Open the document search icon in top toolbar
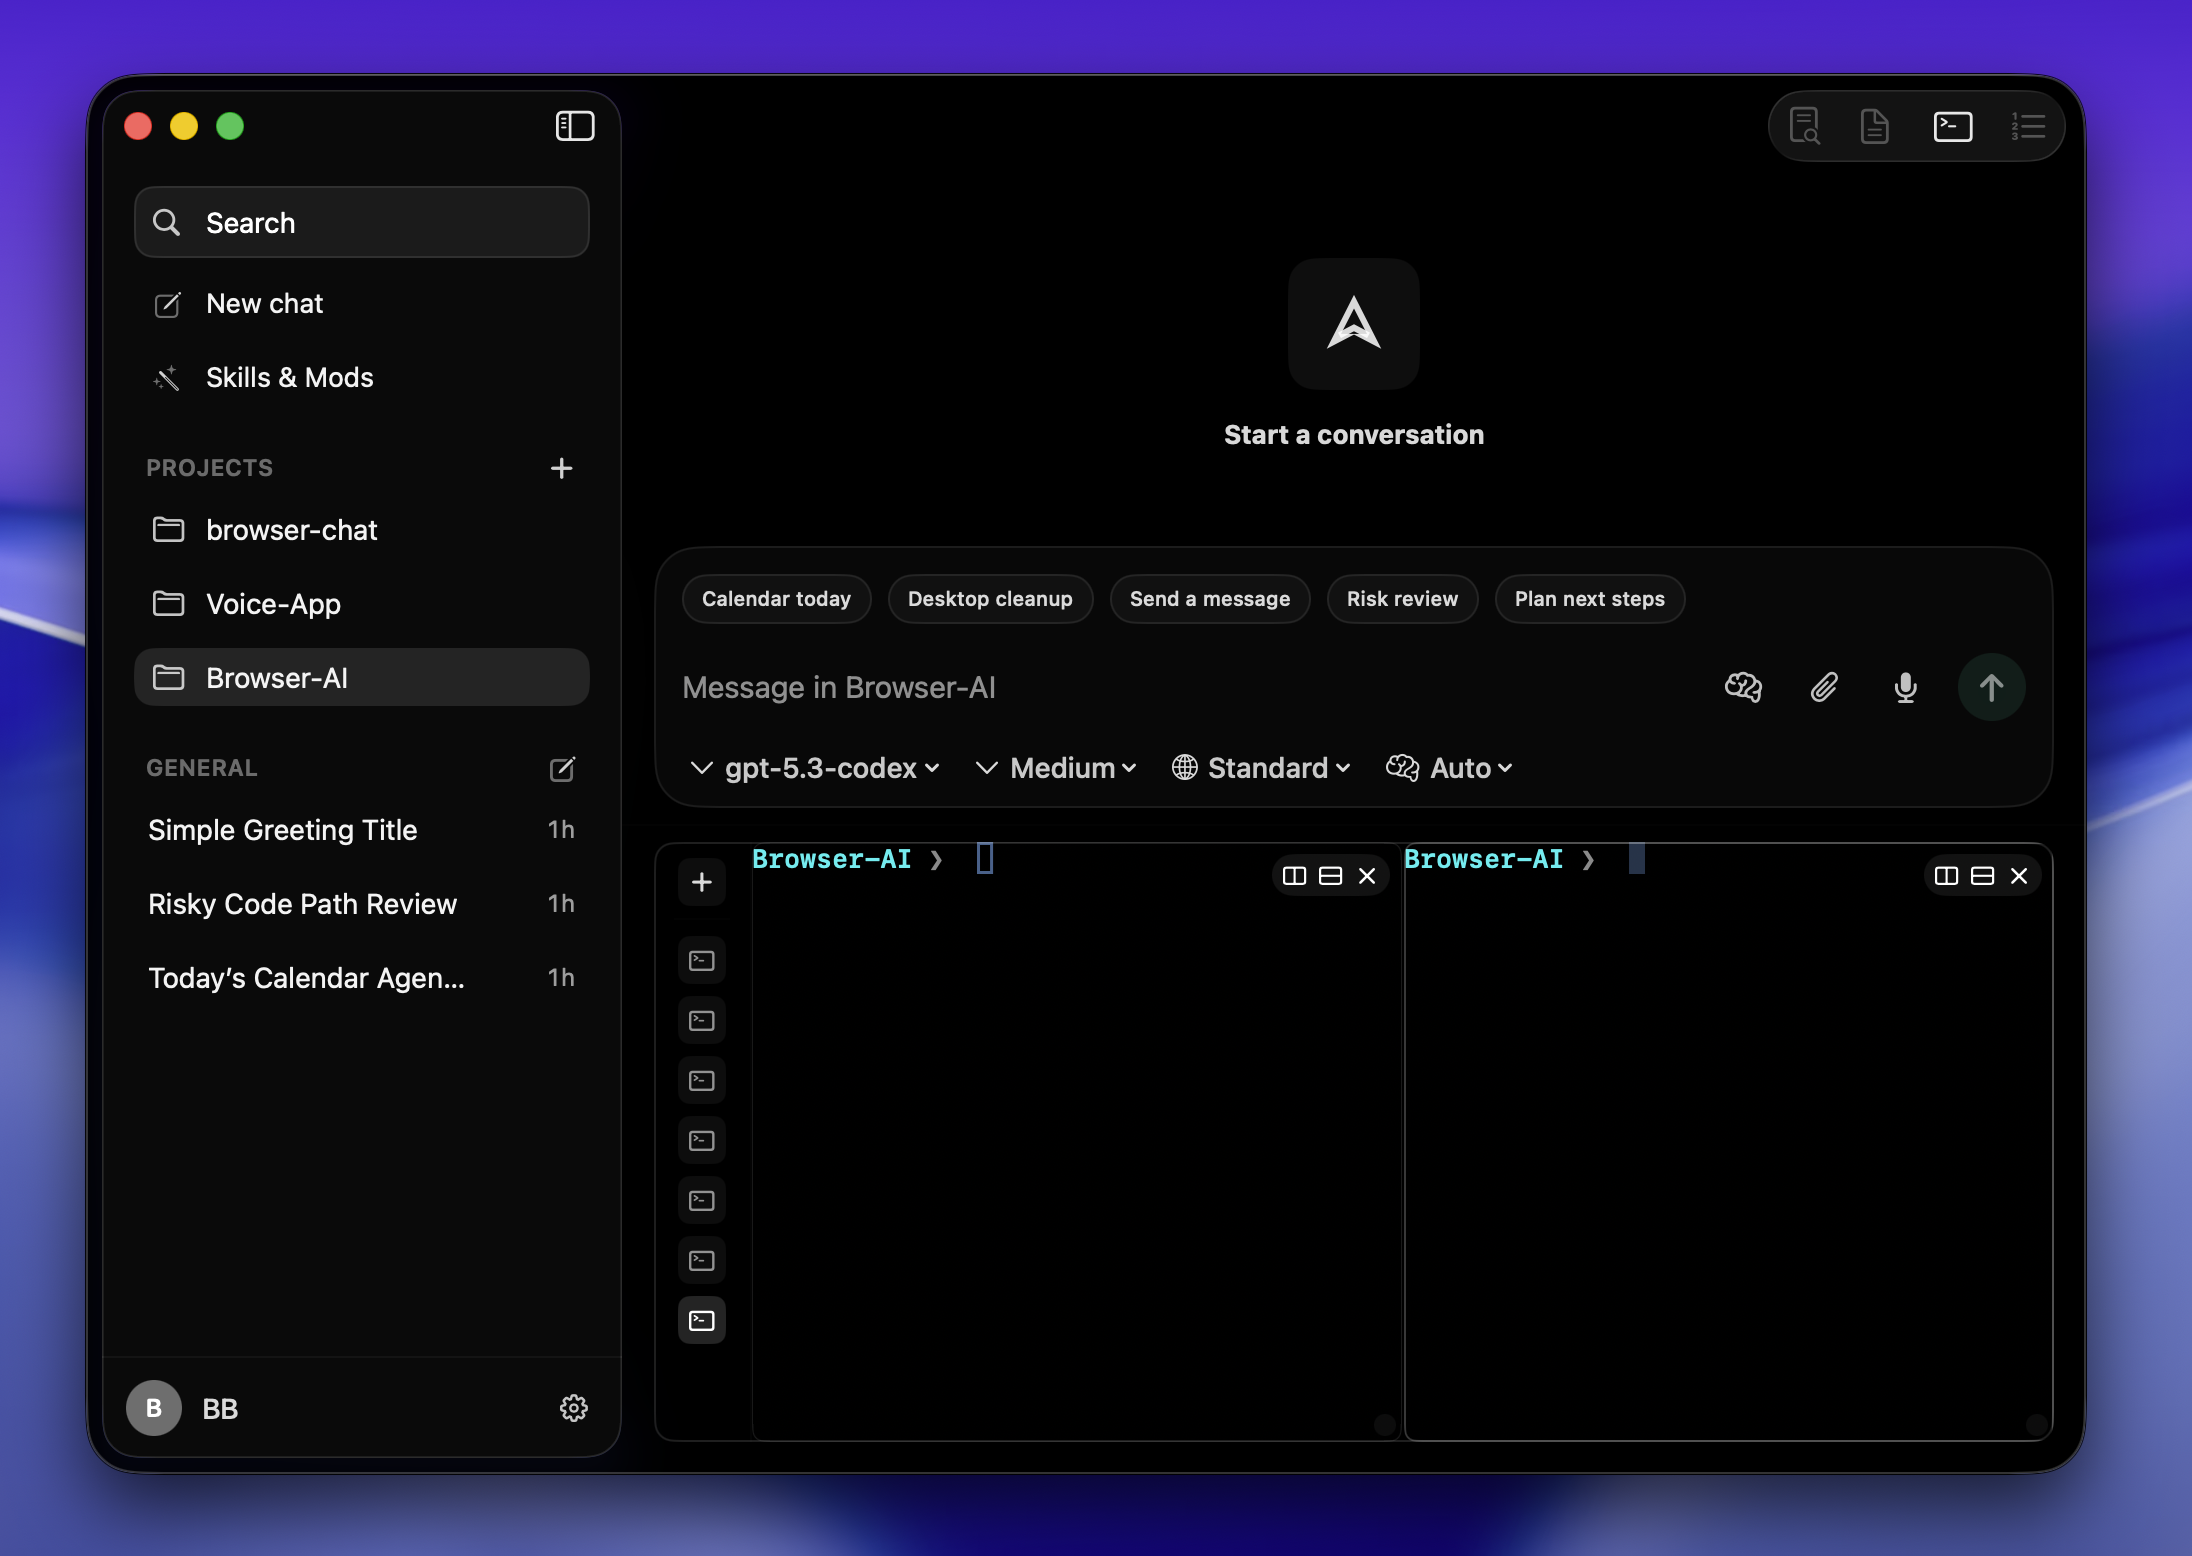The image size is (2192, 1556). click(x=1804, y=126)
